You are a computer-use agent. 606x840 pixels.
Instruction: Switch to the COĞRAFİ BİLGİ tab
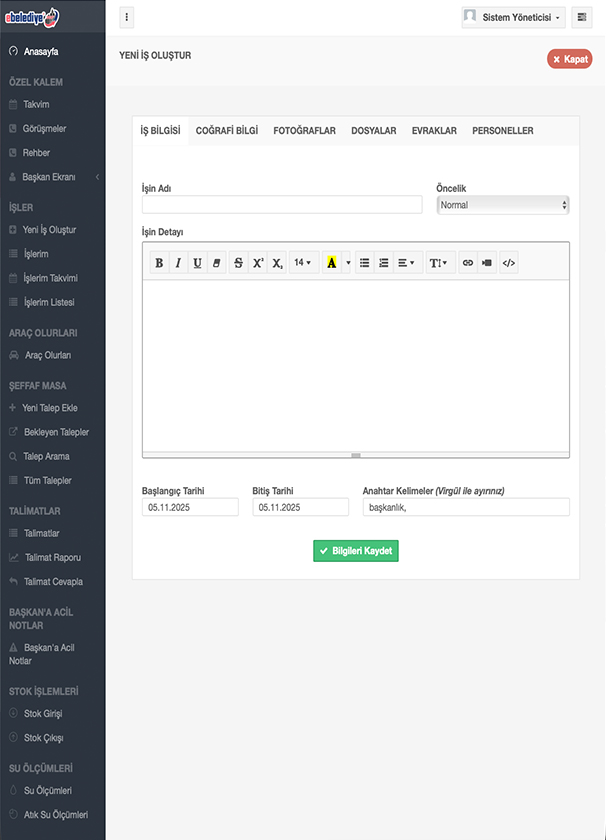[x=227, y=131]
